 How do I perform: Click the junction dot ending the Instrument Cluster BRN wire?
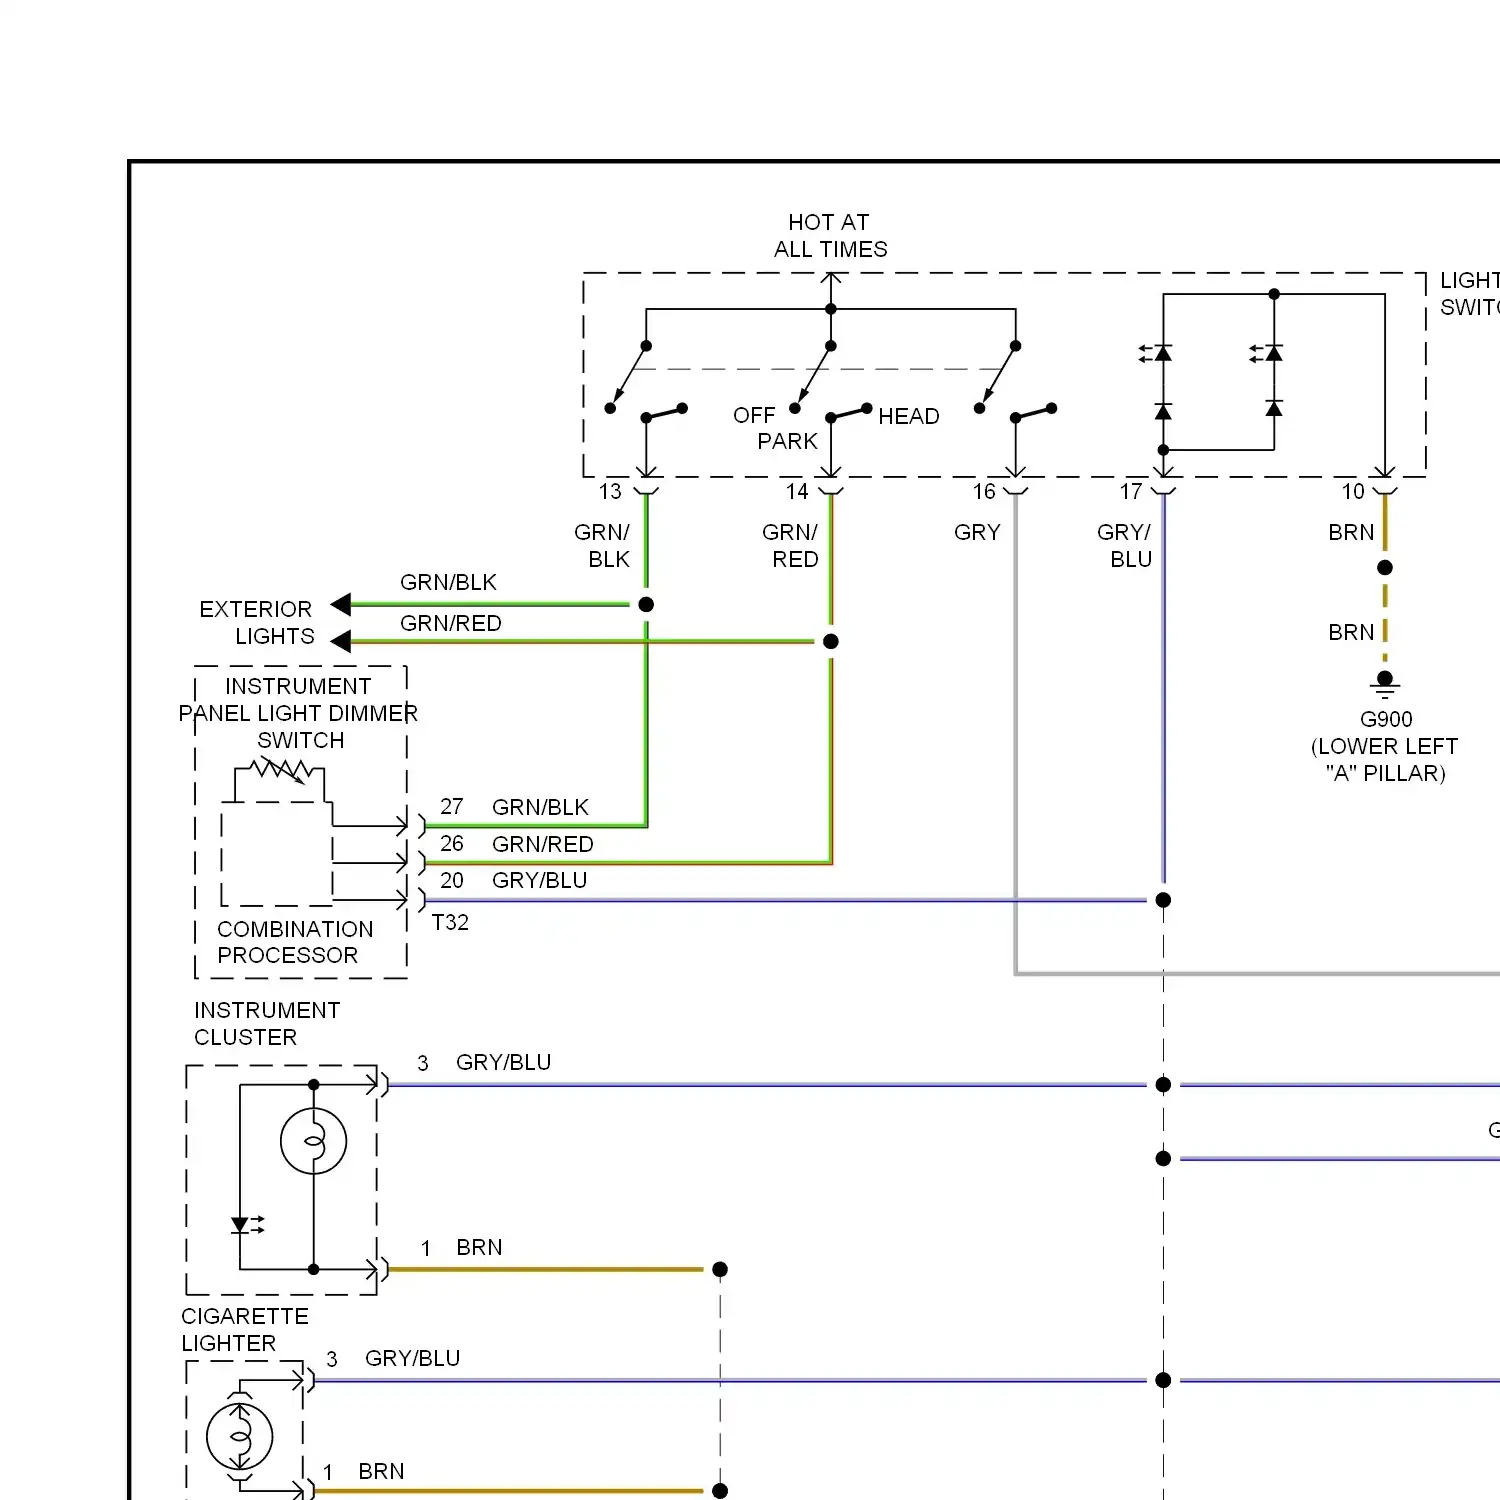point(720,1269)
